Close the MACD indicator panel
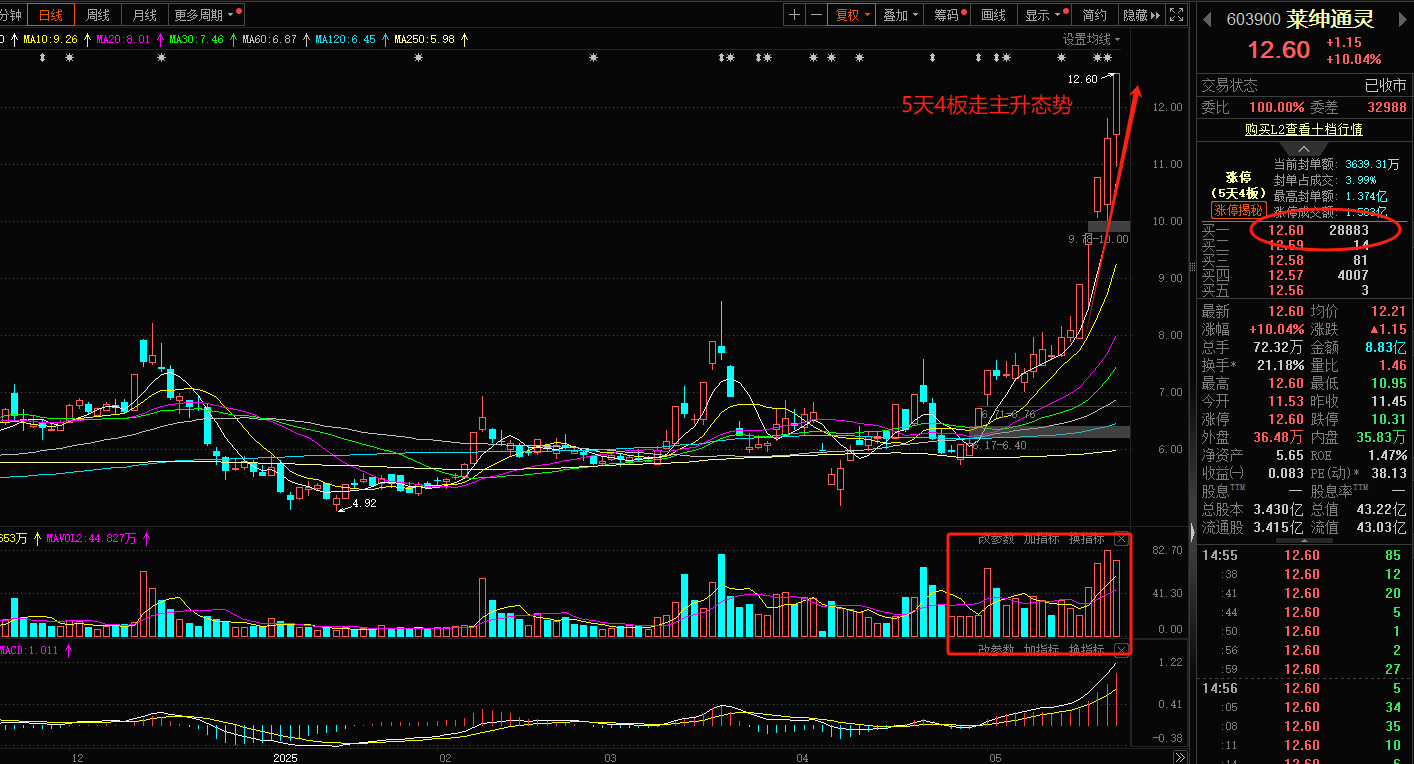 (1121, 649)
